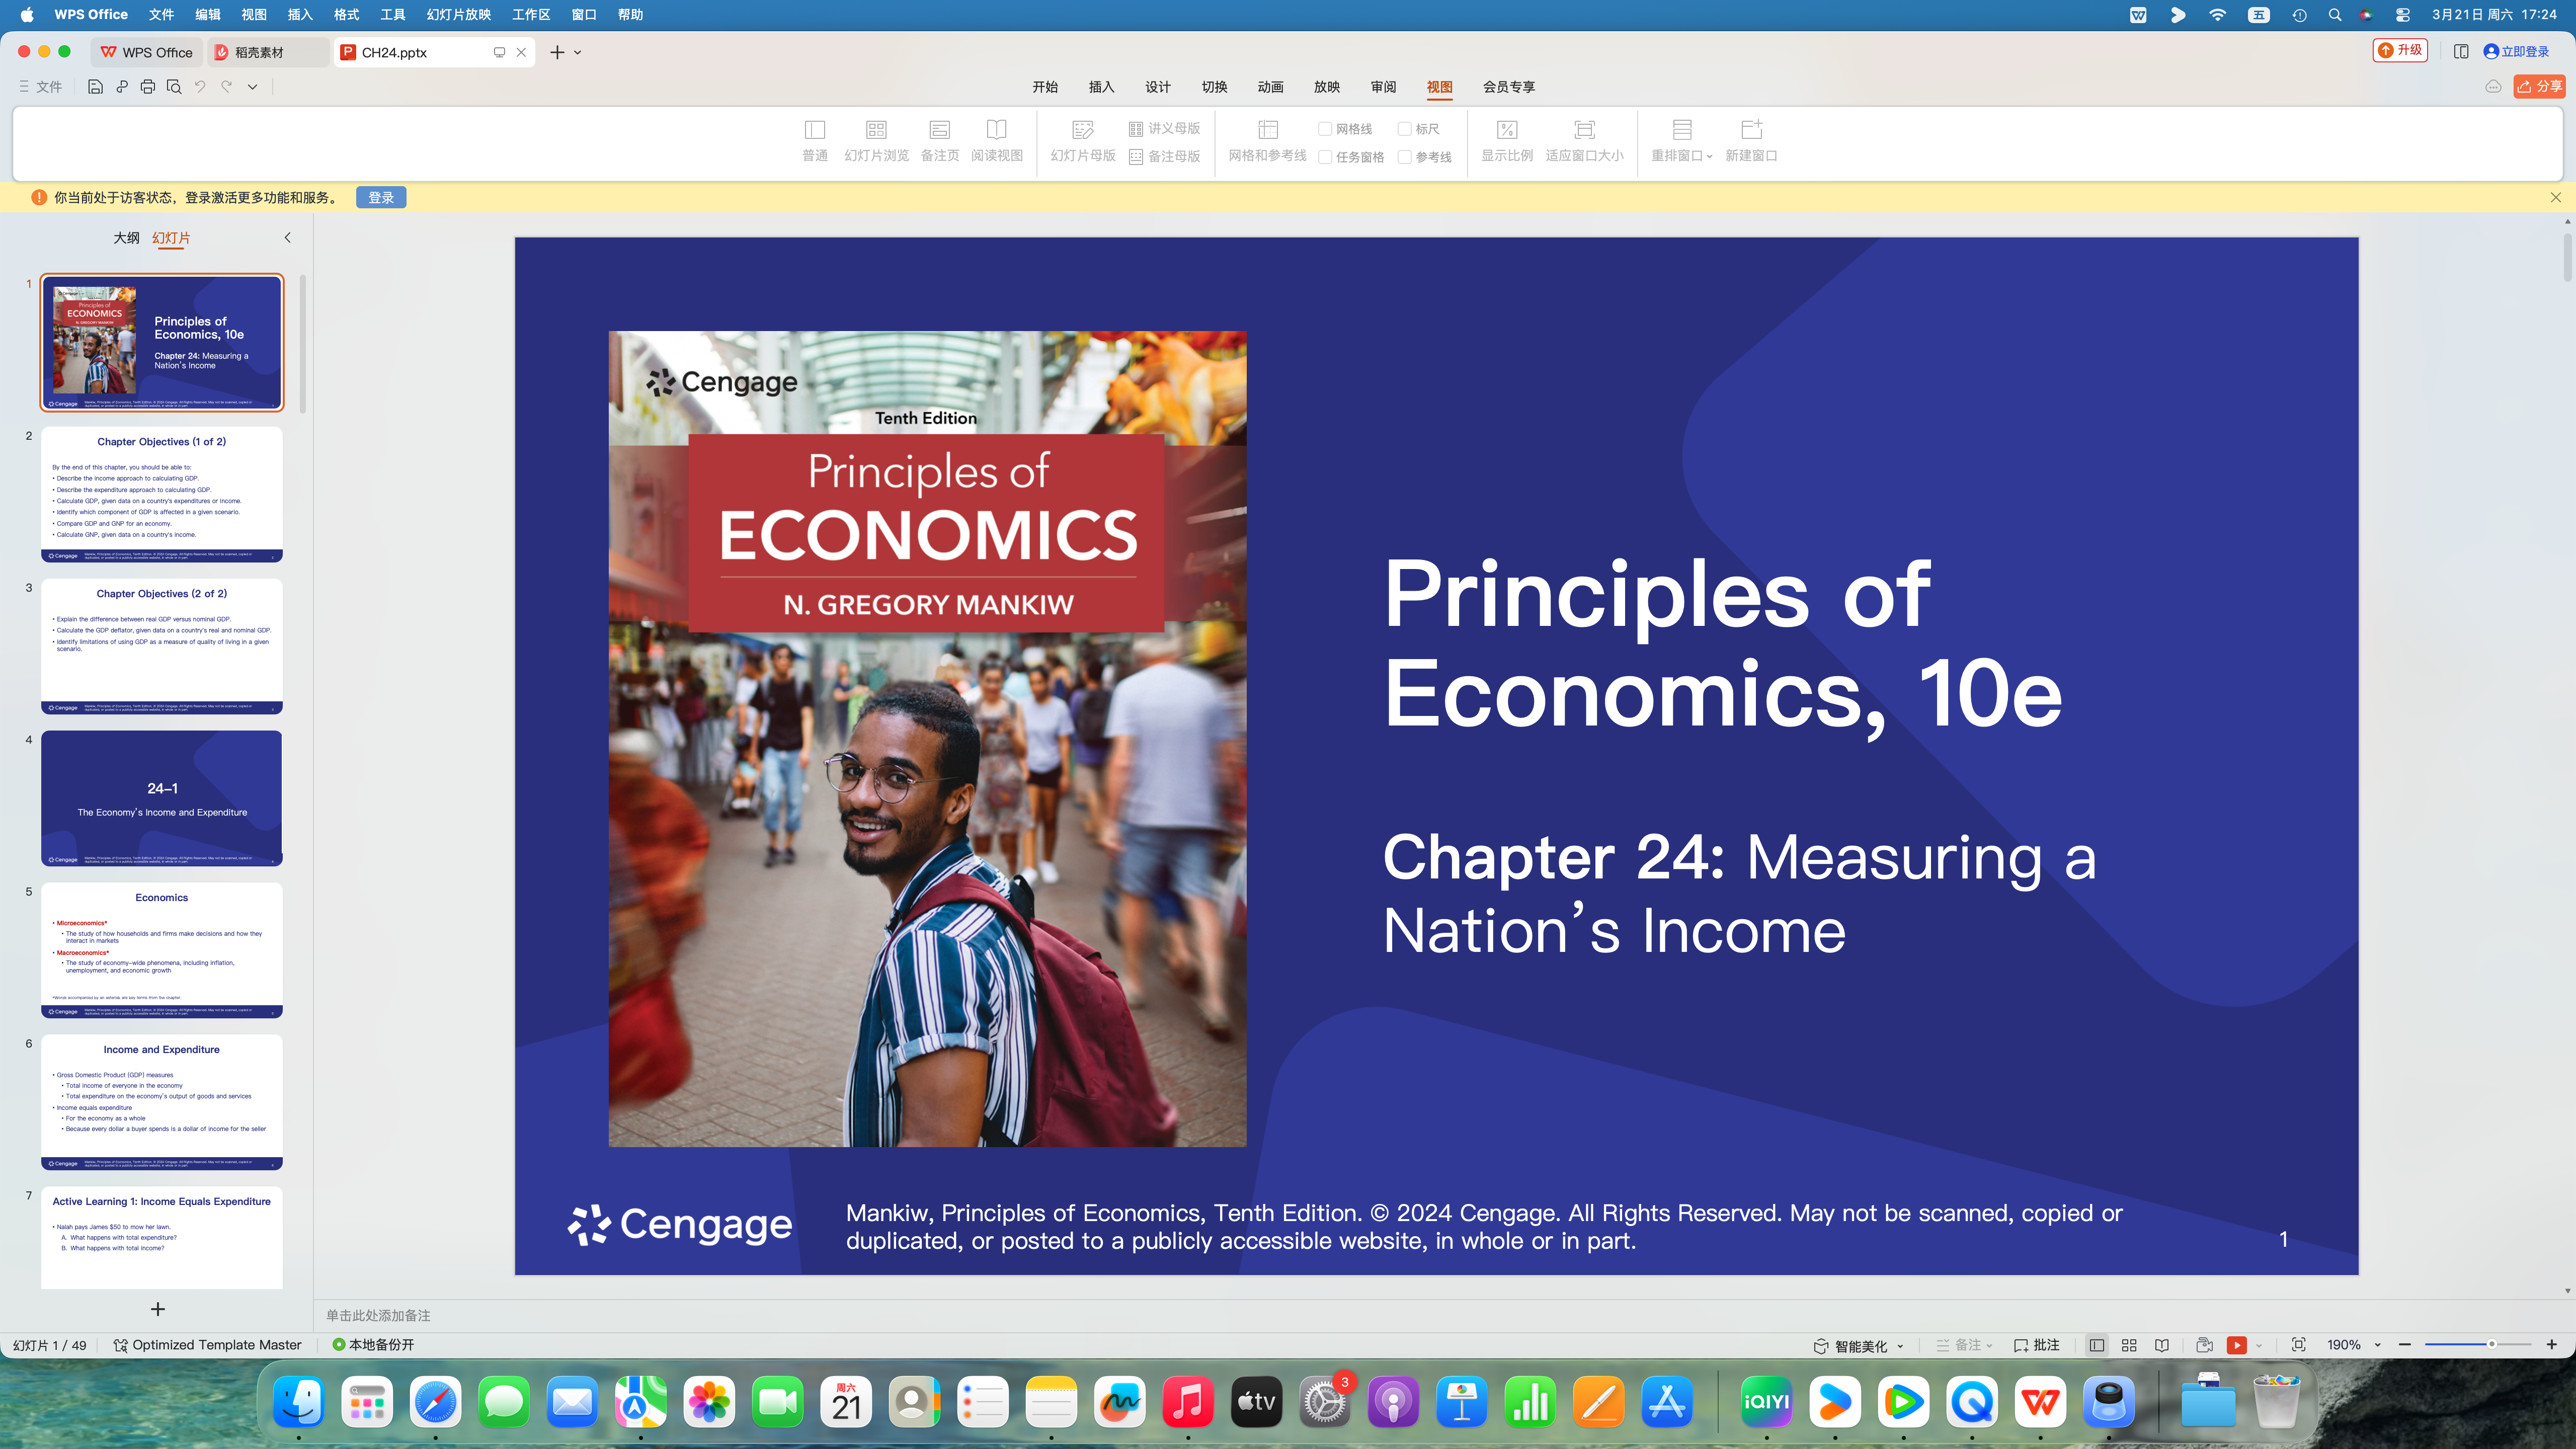The image size is (2576, 1449).
Task: Switch to 大纲 outline tab
Action: click(x=126, y=238)
